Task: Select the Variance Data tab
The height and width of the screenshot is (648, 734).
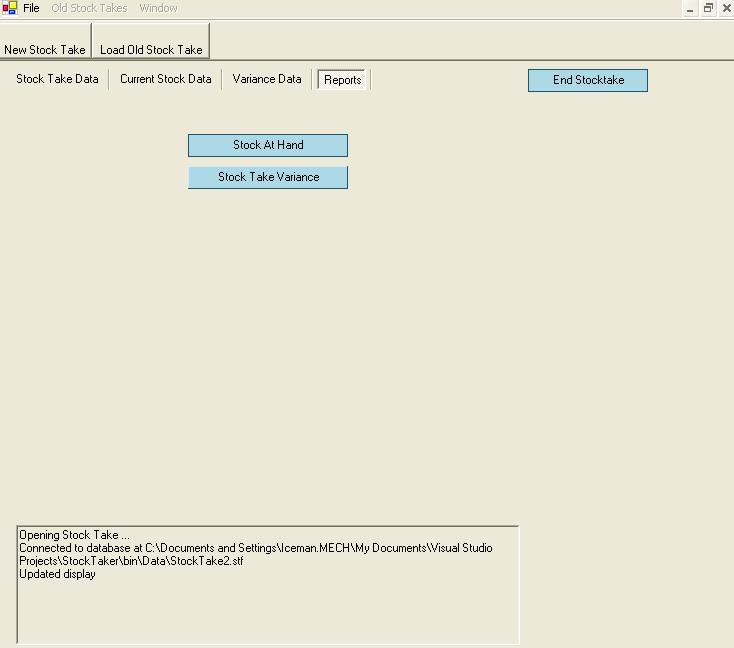Action: pyautogui.click(x=267, y=79)
